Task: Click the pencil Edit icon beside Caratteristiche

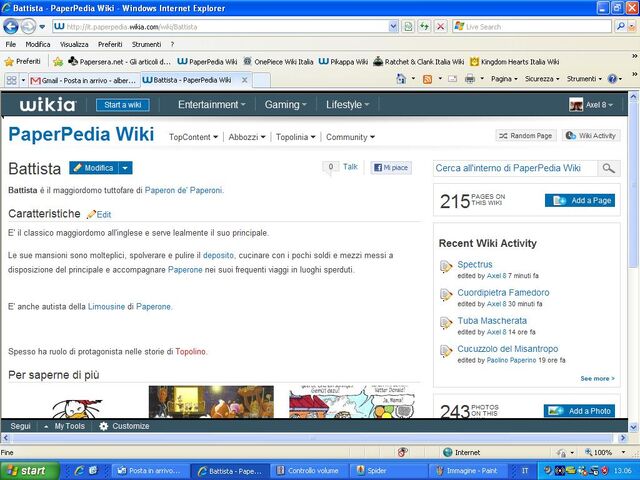Action: 91,214
